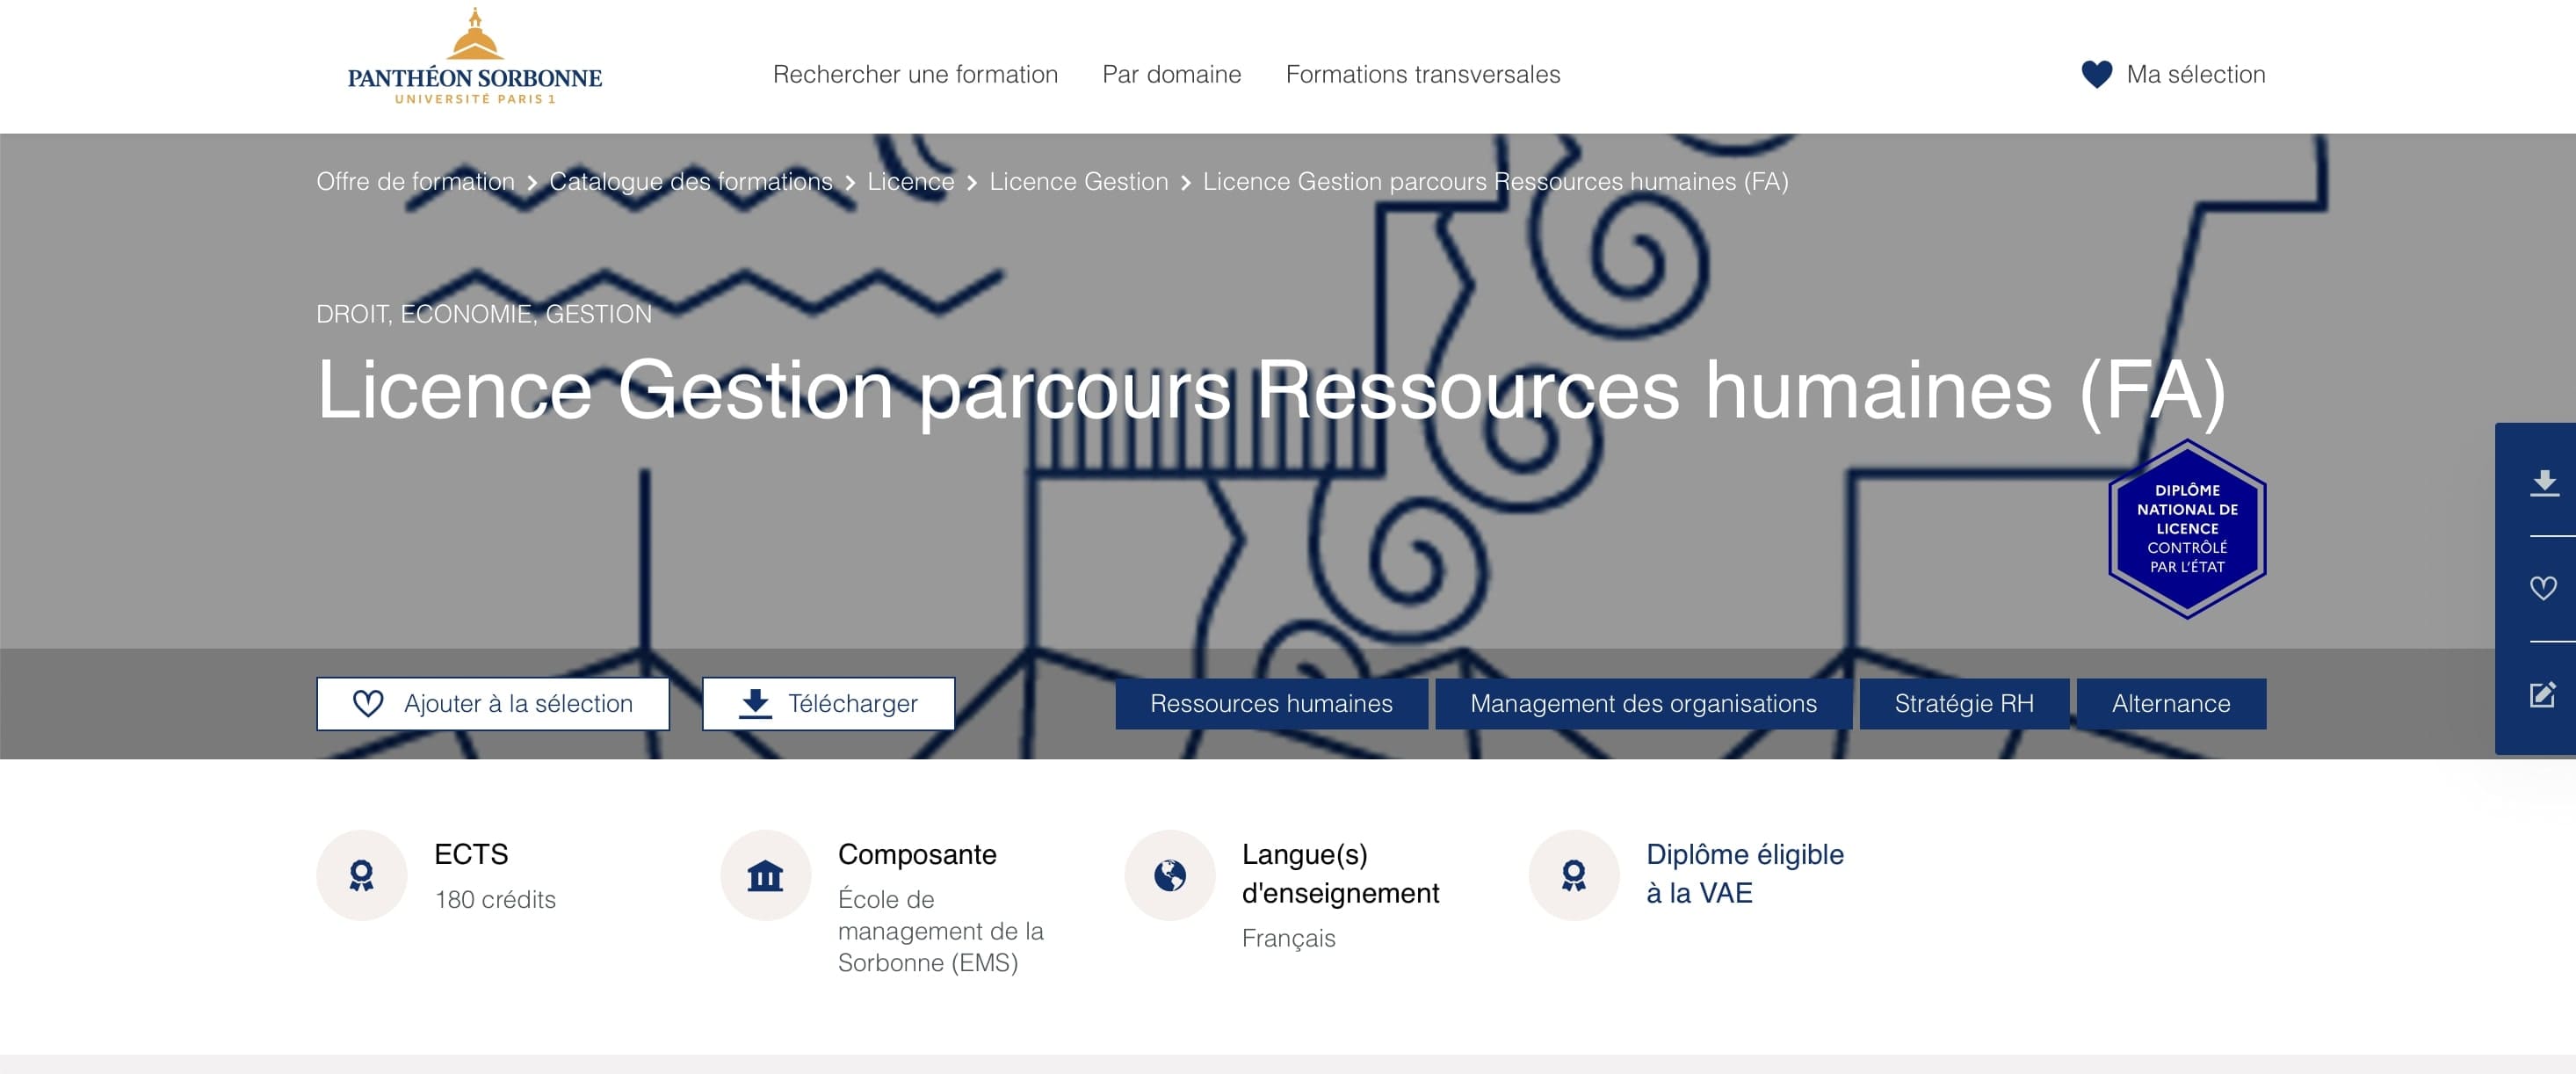Click the 180 crédits text
This screenshot has height=1074, width=2576.
pyautogui.click(x=495, y=899)
